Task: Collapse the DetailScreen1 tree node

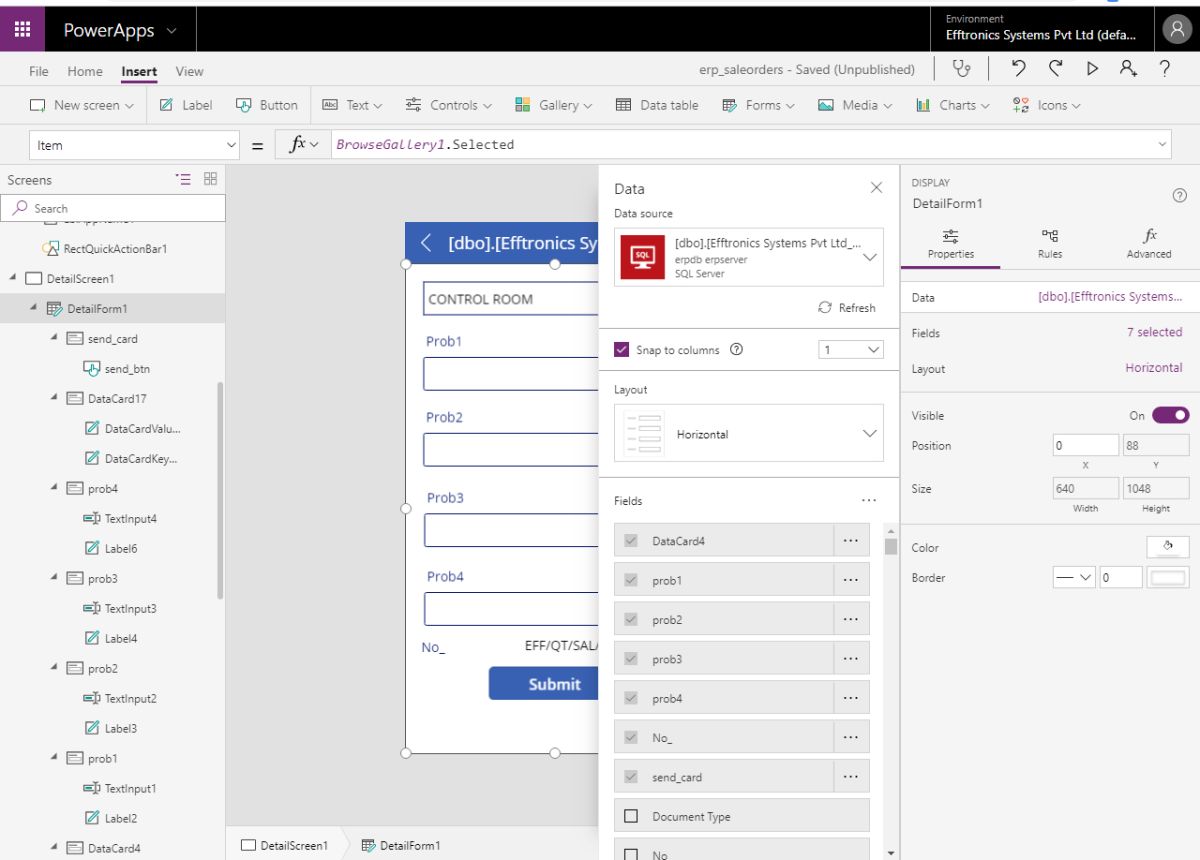Action: point(13,278)
